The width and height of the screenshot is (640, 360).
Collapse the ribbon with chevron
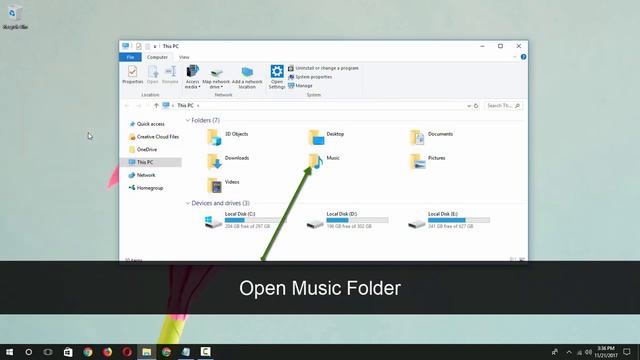[x=515, y=57]
